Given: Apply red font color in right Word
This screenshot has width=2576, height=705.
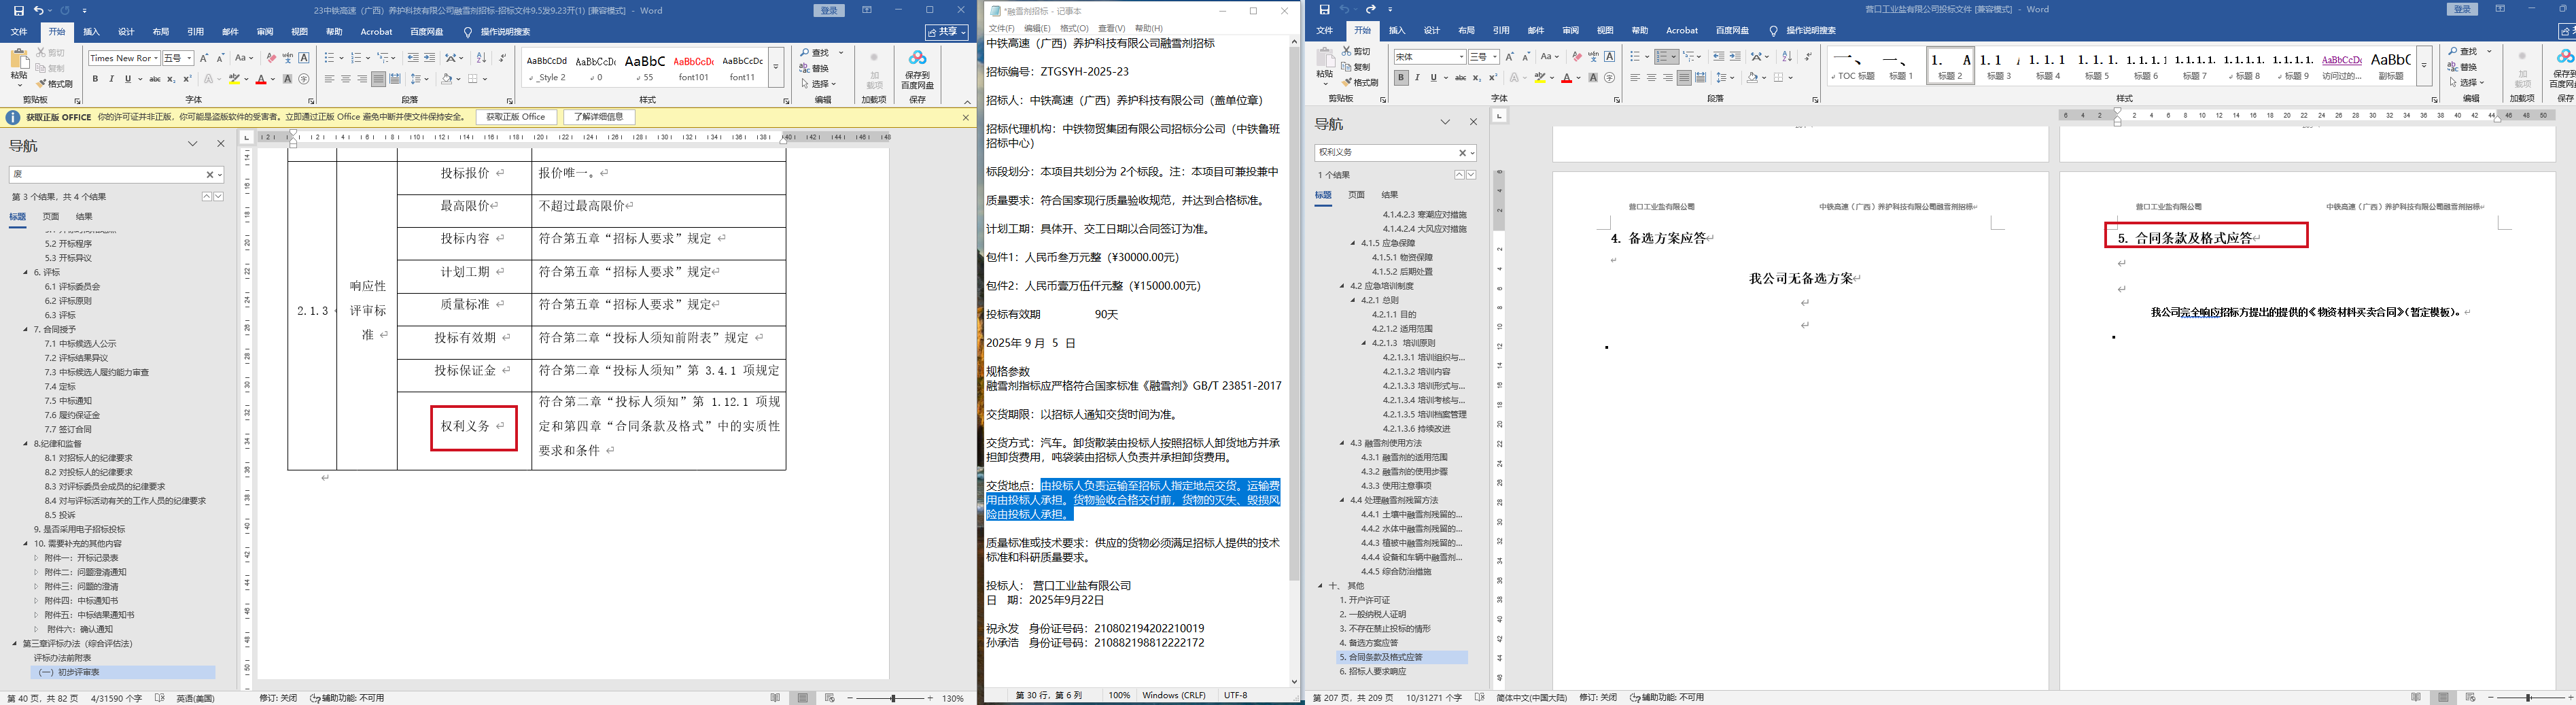Looking at the screenshot, I should coord(1567,78).
